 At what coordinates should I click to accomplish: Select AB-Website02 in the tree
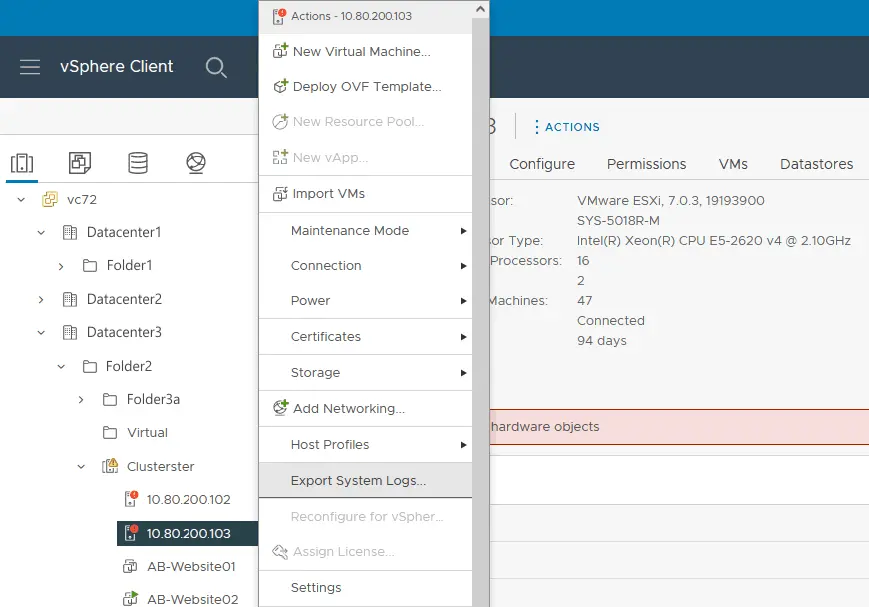(193, 599)
